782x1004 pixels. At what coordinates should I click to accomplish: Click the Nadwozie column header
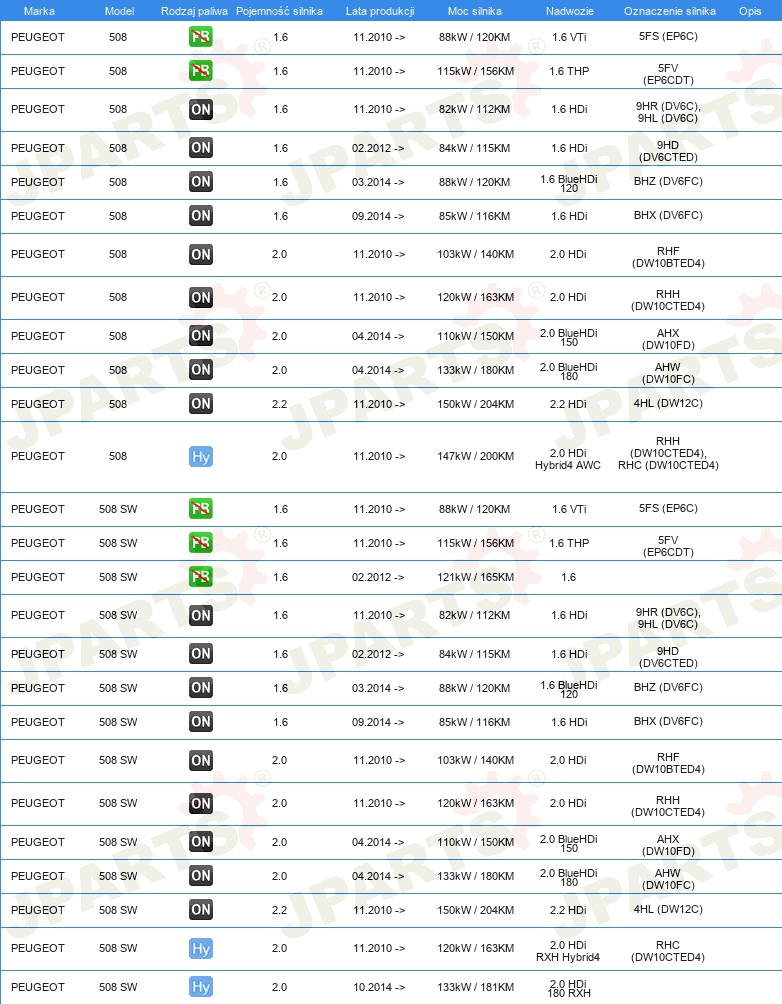tap(569, 11)
